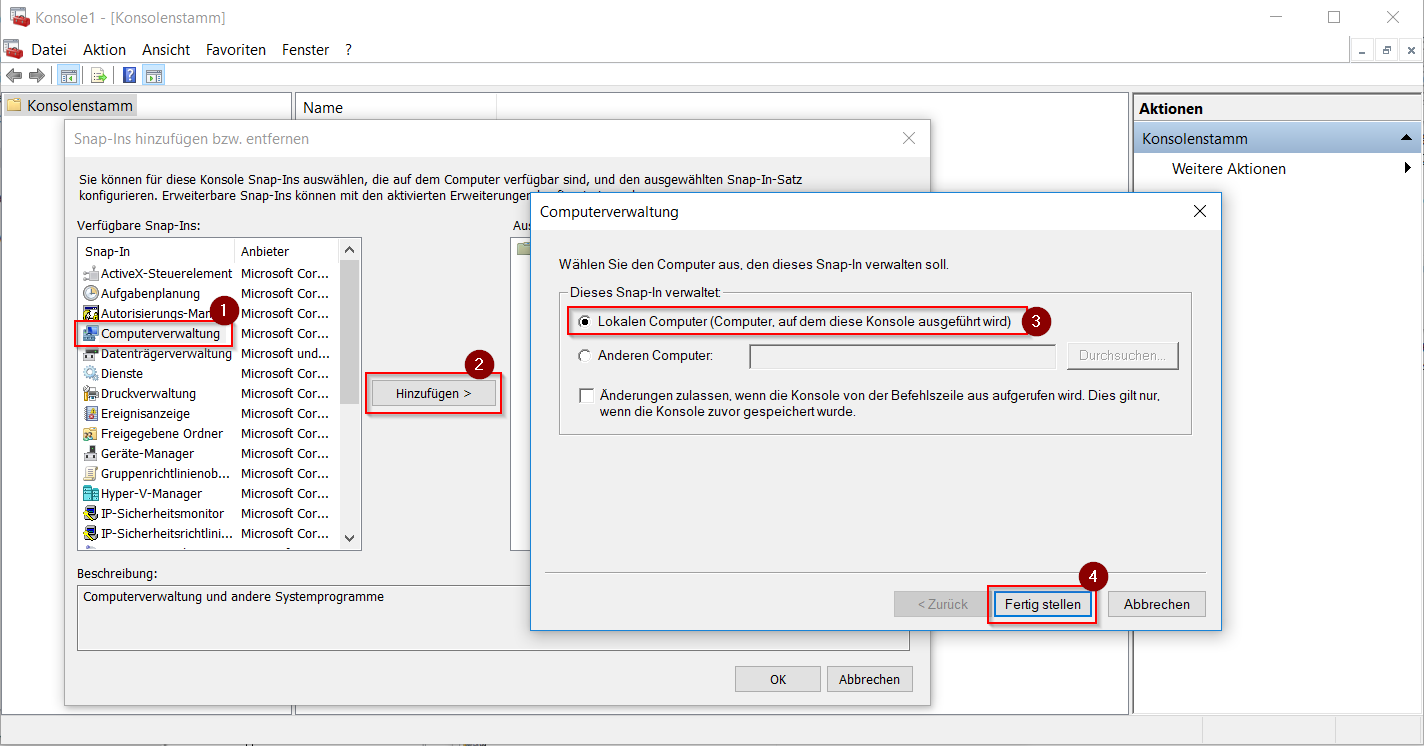Select the Dienste gear icon
The height and width of the screenshot is (746, 1424).
click(x=90, y=374)
